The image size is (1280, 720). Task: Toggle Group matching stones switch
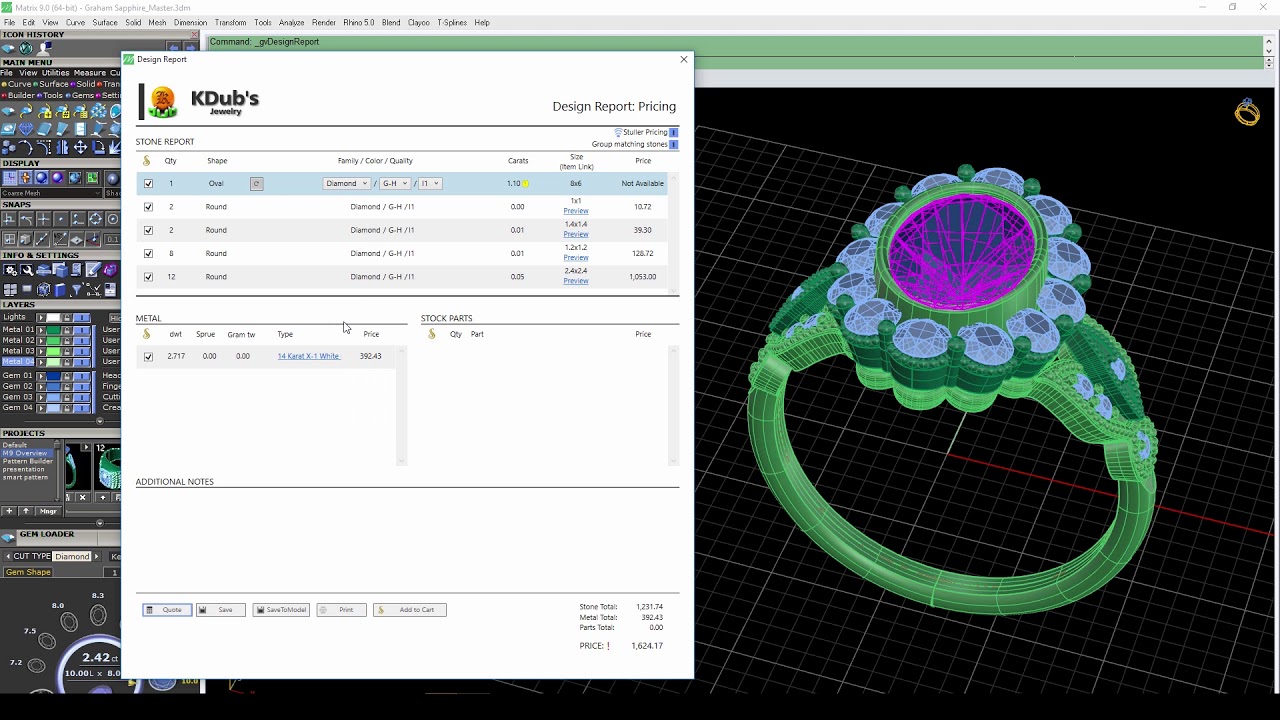[x=673, y=144]
